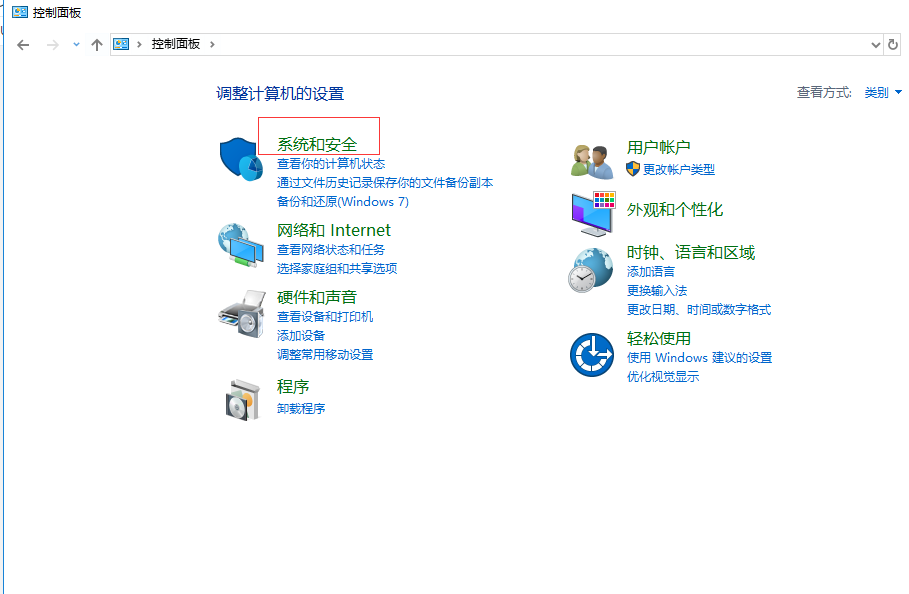
Task: Click the Ease of Access icon
Action: (591, 355)
